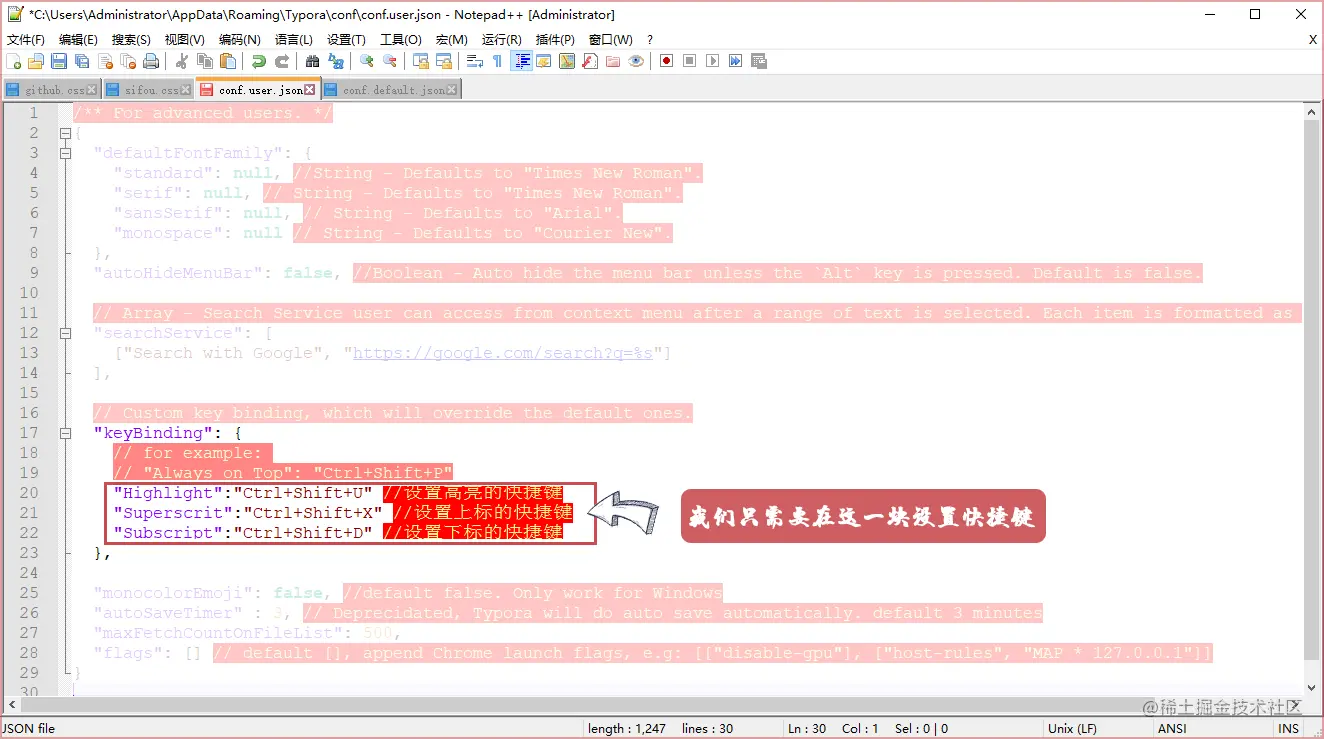
Task: Toggle show all characters
Action: (x=498, y=61)
